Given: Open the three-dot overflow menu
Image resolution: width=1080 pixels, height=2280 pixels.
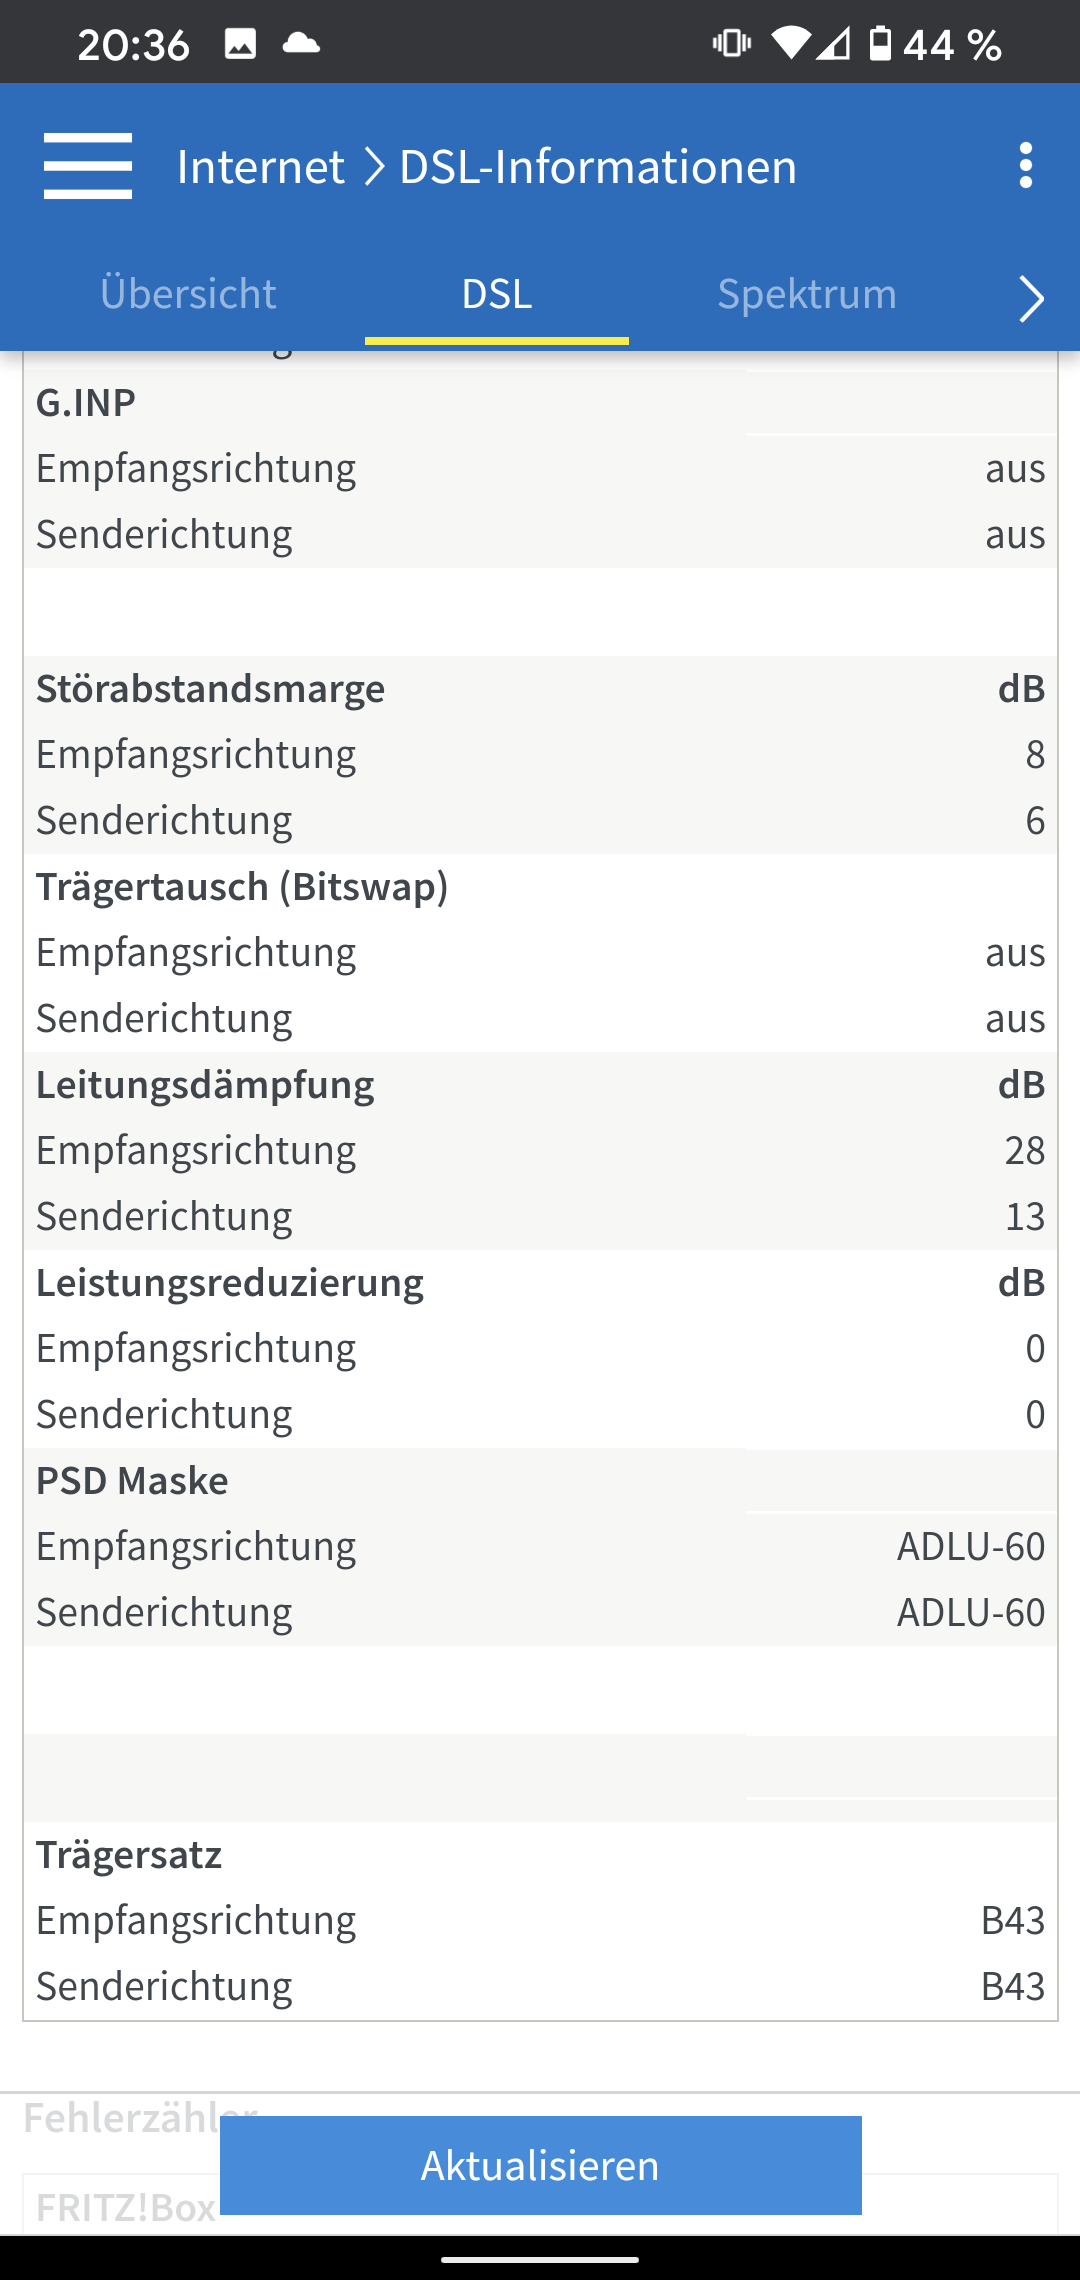Looking at the screenshot, I should pos(1025,166).
